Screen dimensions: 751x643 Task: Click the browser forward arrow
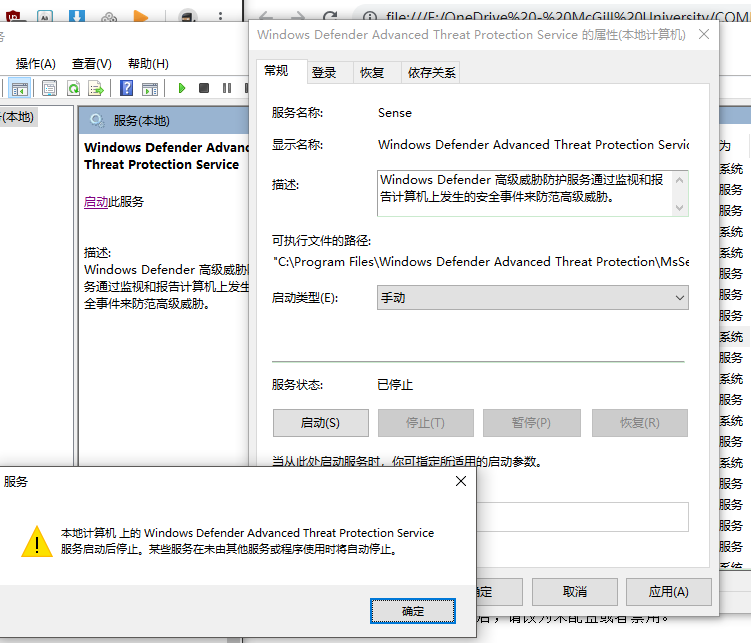point(298,17)
